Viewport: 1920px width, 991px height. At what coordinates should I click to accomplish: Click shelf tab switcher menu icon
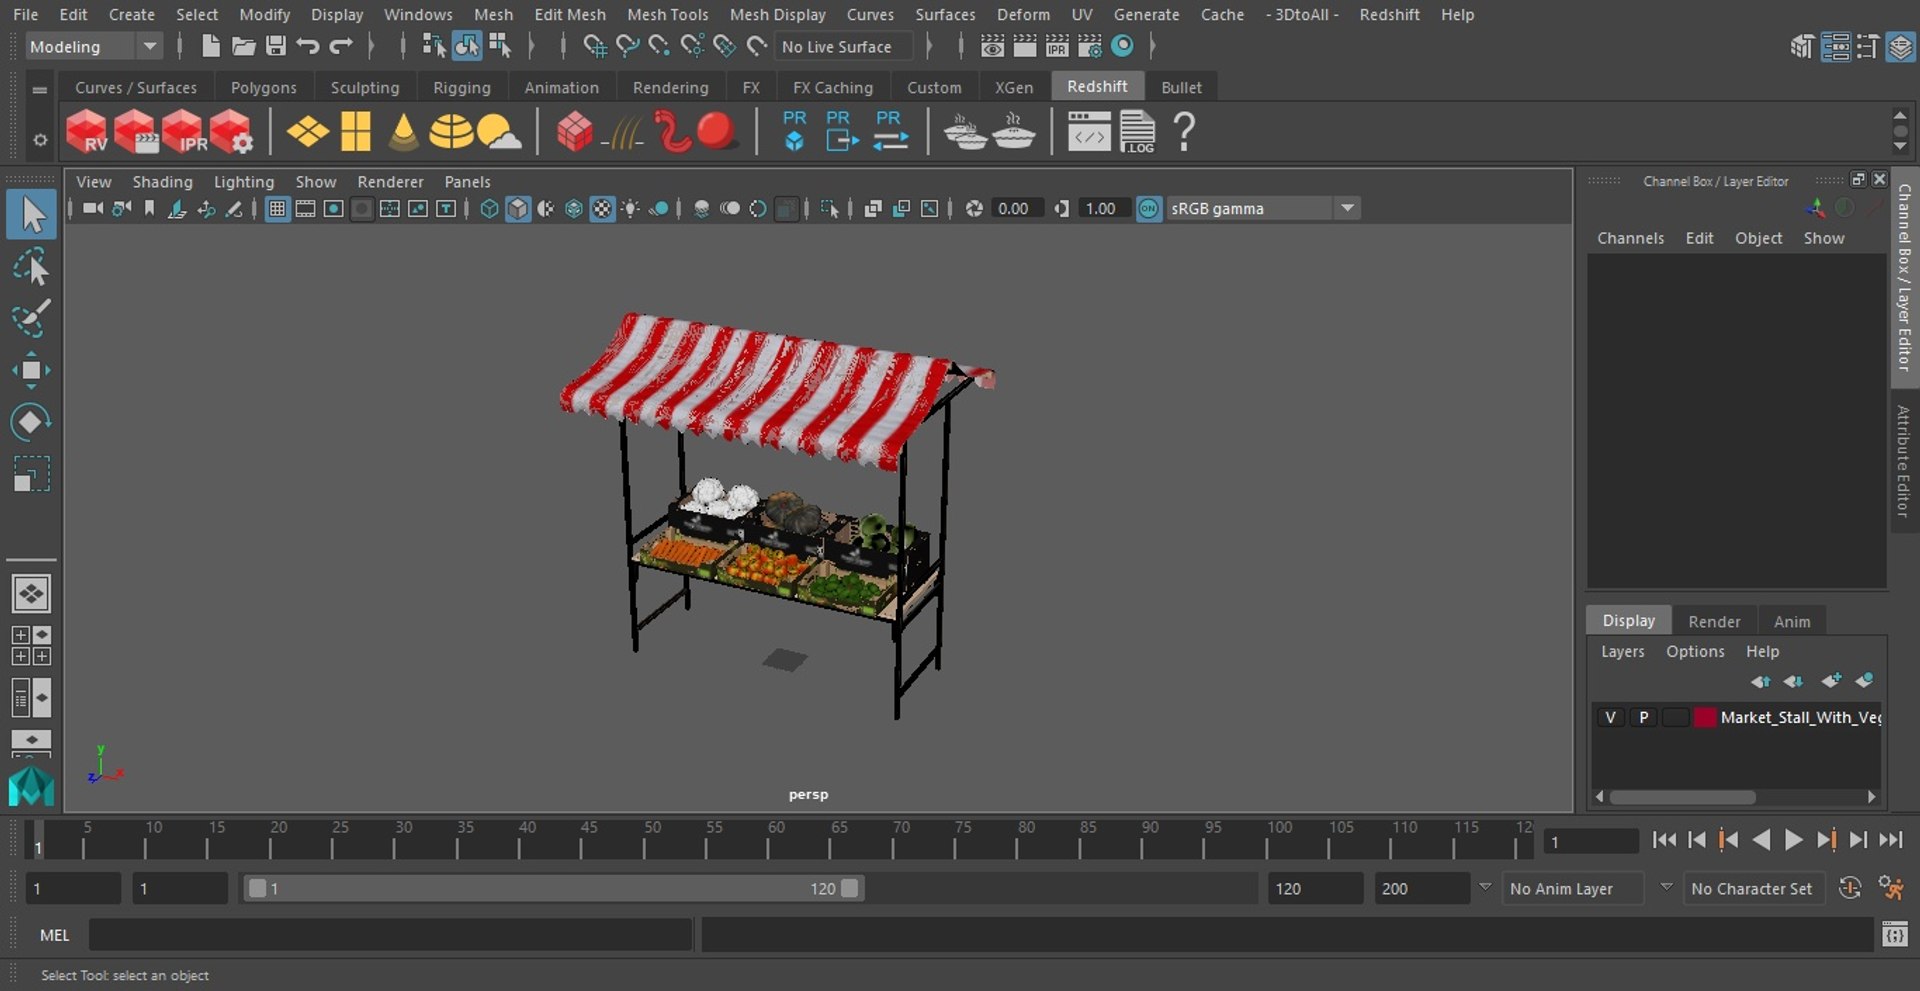(40, 89)
